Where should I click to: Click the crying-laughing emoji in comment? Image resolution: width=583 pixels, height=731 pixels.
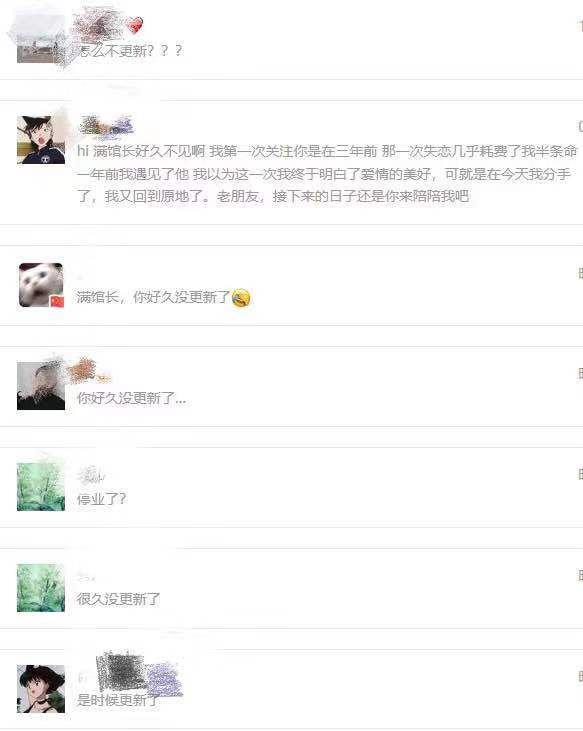pyautogui.click(x=241, y=298)
